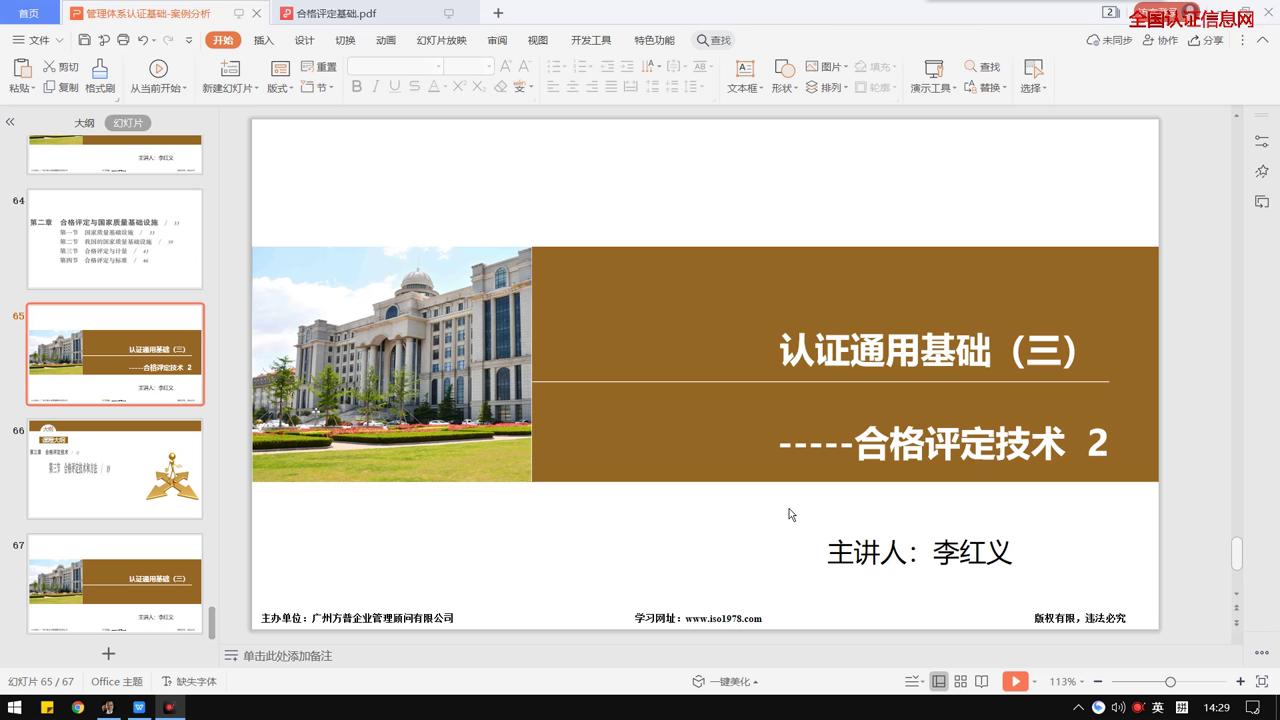Open the font size combo box

pyautogui.click(x=469, y=66)
